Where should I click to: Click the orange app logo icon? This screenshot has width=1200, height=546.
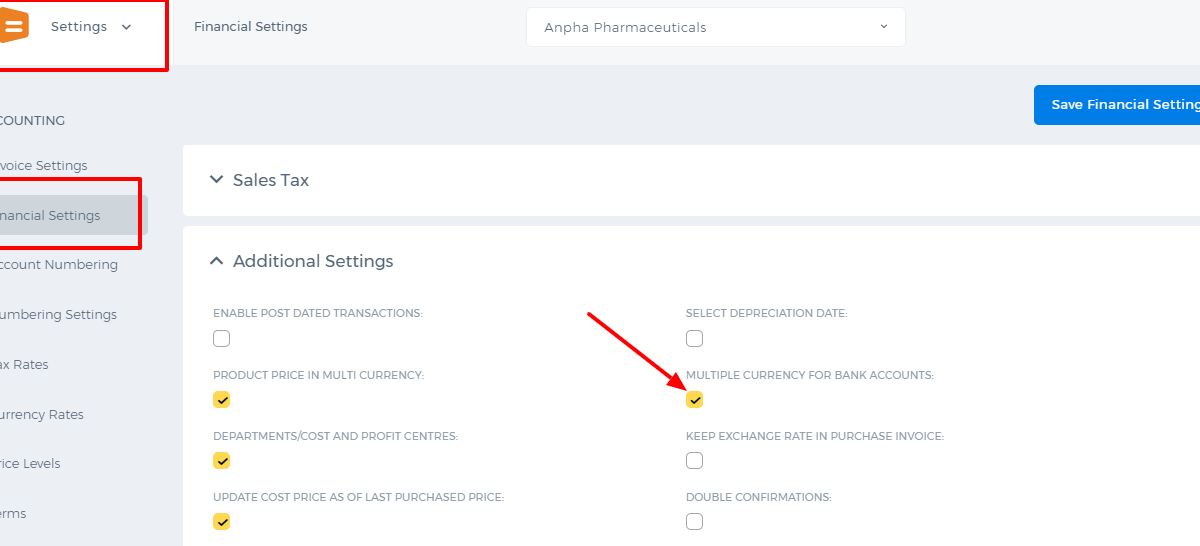[14, 27]
